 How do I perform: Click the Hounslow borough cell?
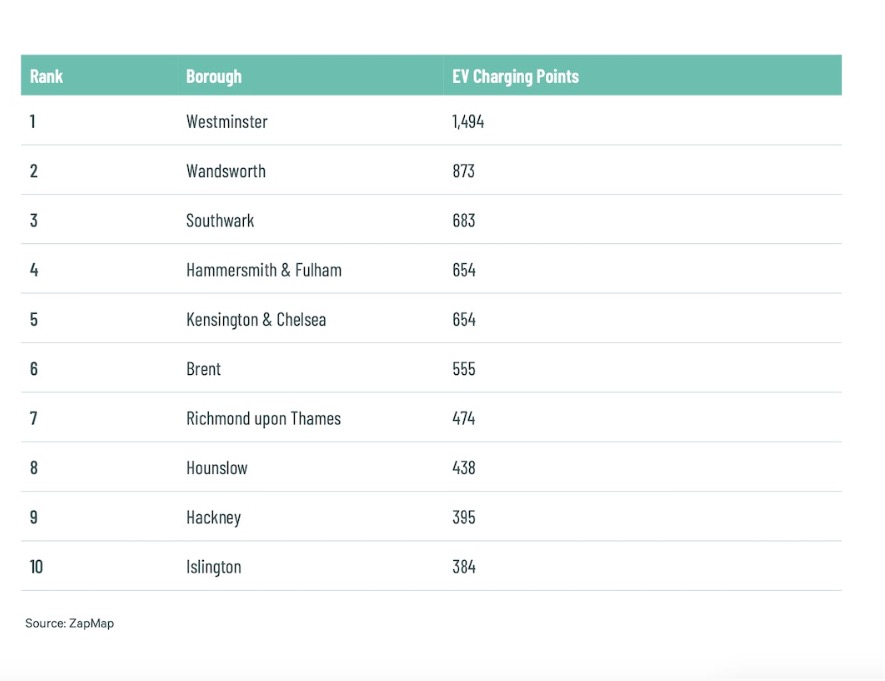pos(216,468)
